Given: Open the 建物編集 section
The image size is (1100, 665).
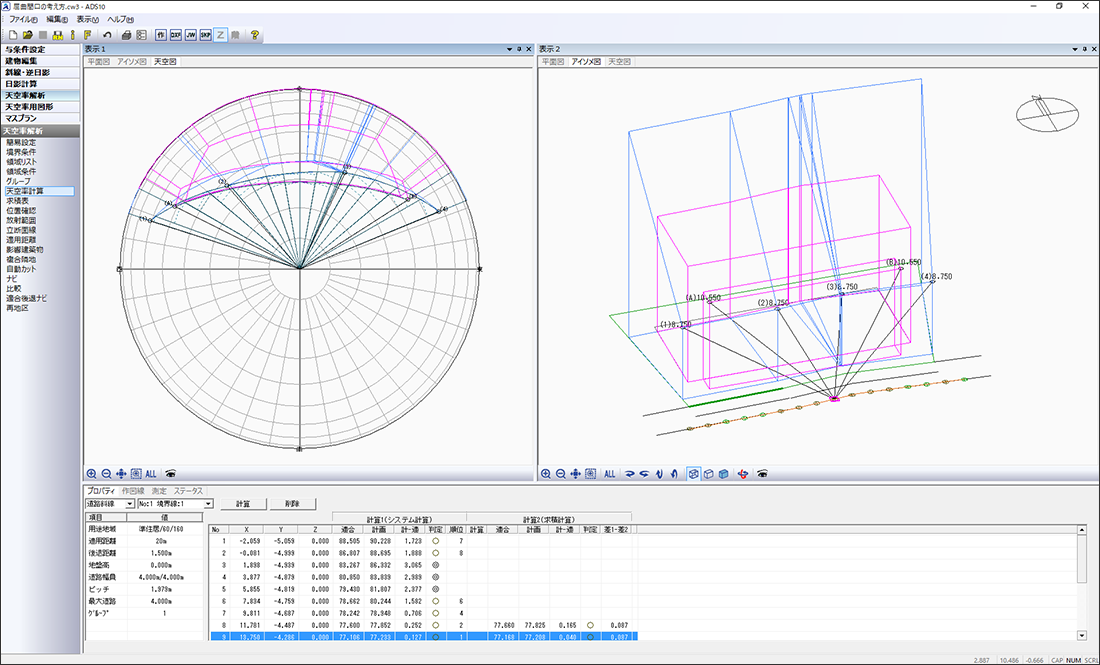Looking at the screenshot, I should pyautogui.click(x=40, y=61).
